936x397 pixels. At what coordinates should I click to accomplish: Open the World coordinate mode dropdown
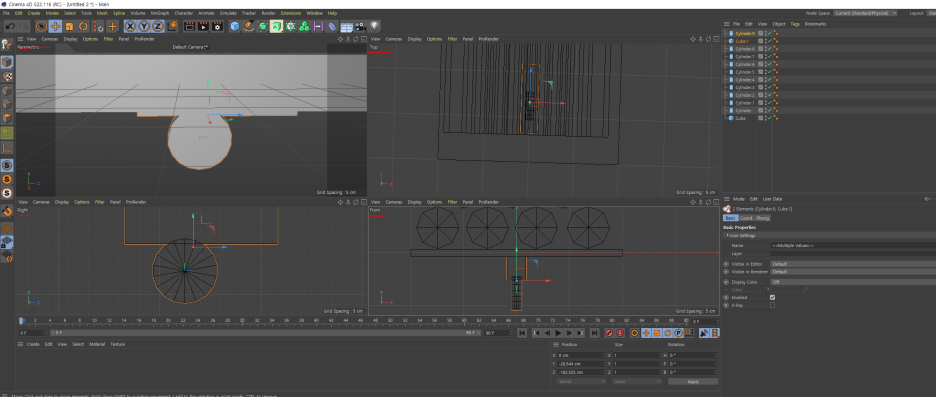tap(580, 381)
